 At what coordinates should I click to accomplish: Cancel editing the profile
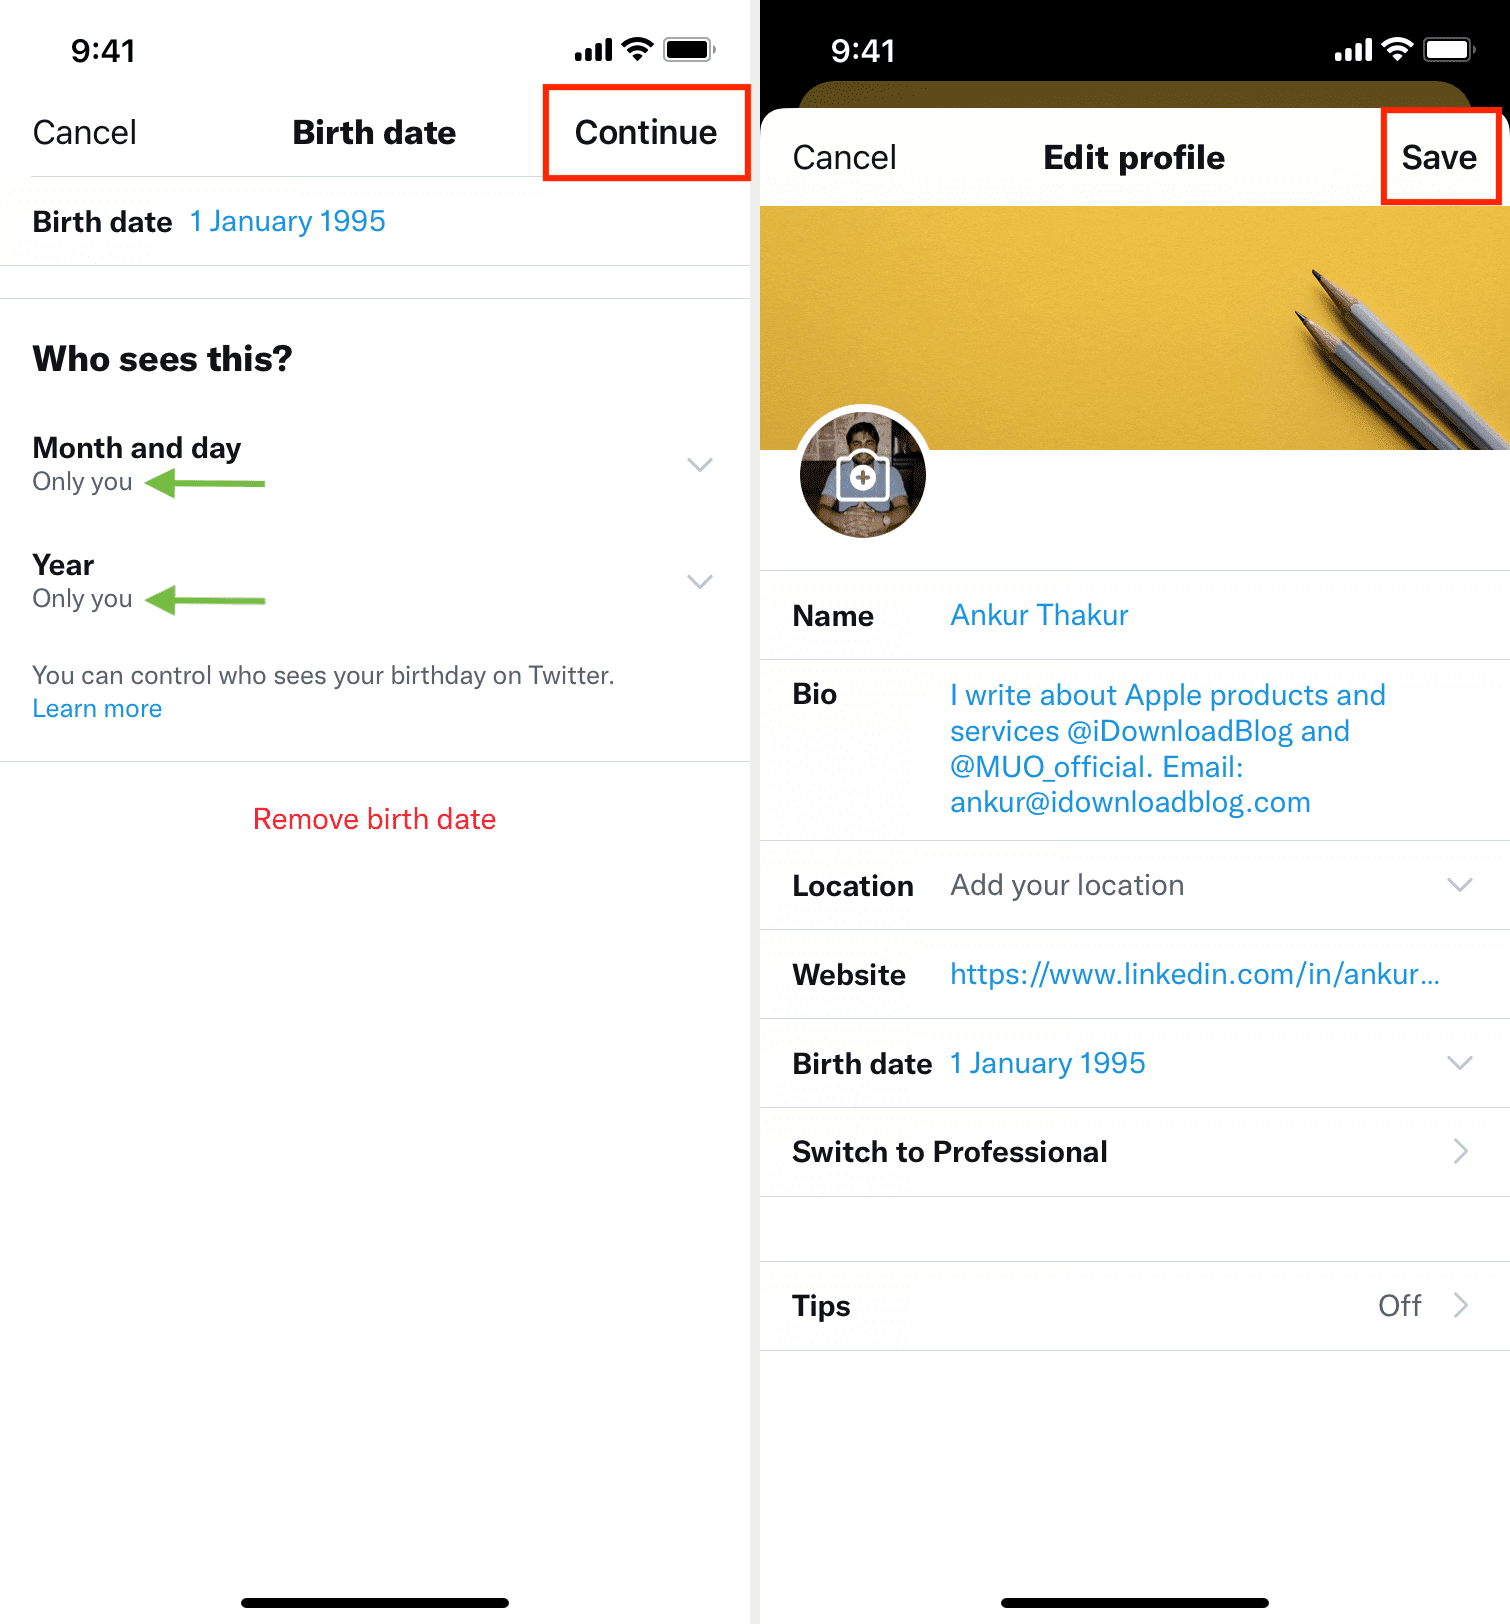click(x=844, y=157)
